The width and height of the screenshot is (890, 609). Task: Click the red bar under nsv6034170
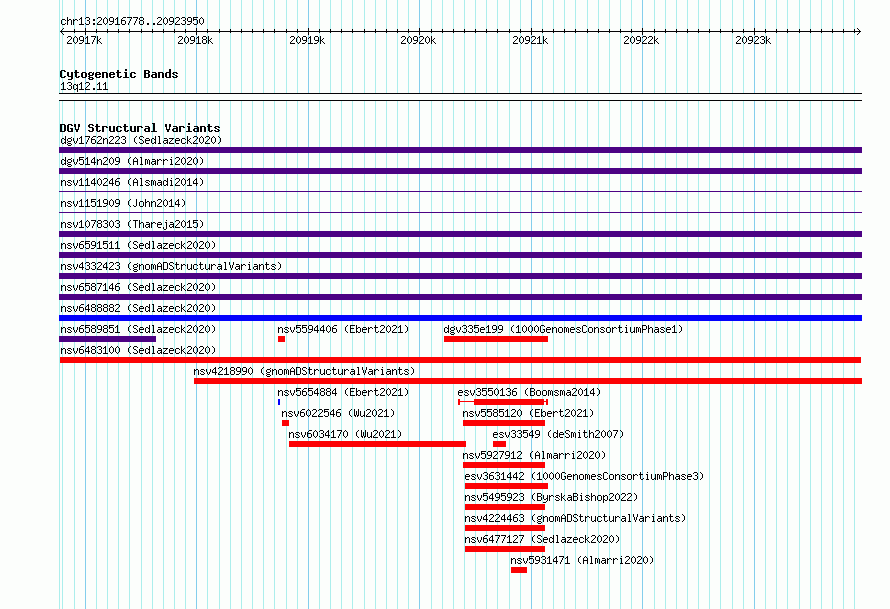click(377, 444)
